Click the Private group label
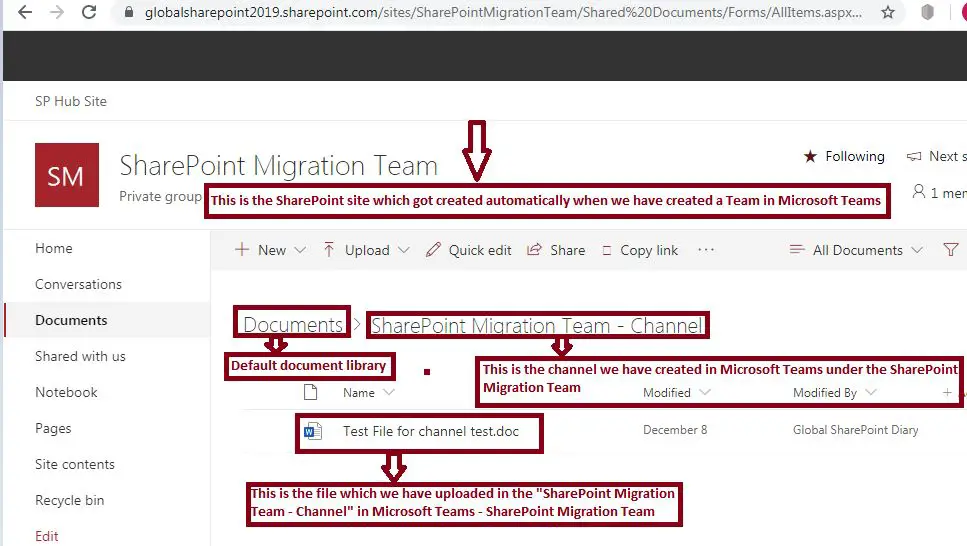Image resolution: width=967 pixels, height=546 pixels. pyautogui.click(x=160, y=196)
